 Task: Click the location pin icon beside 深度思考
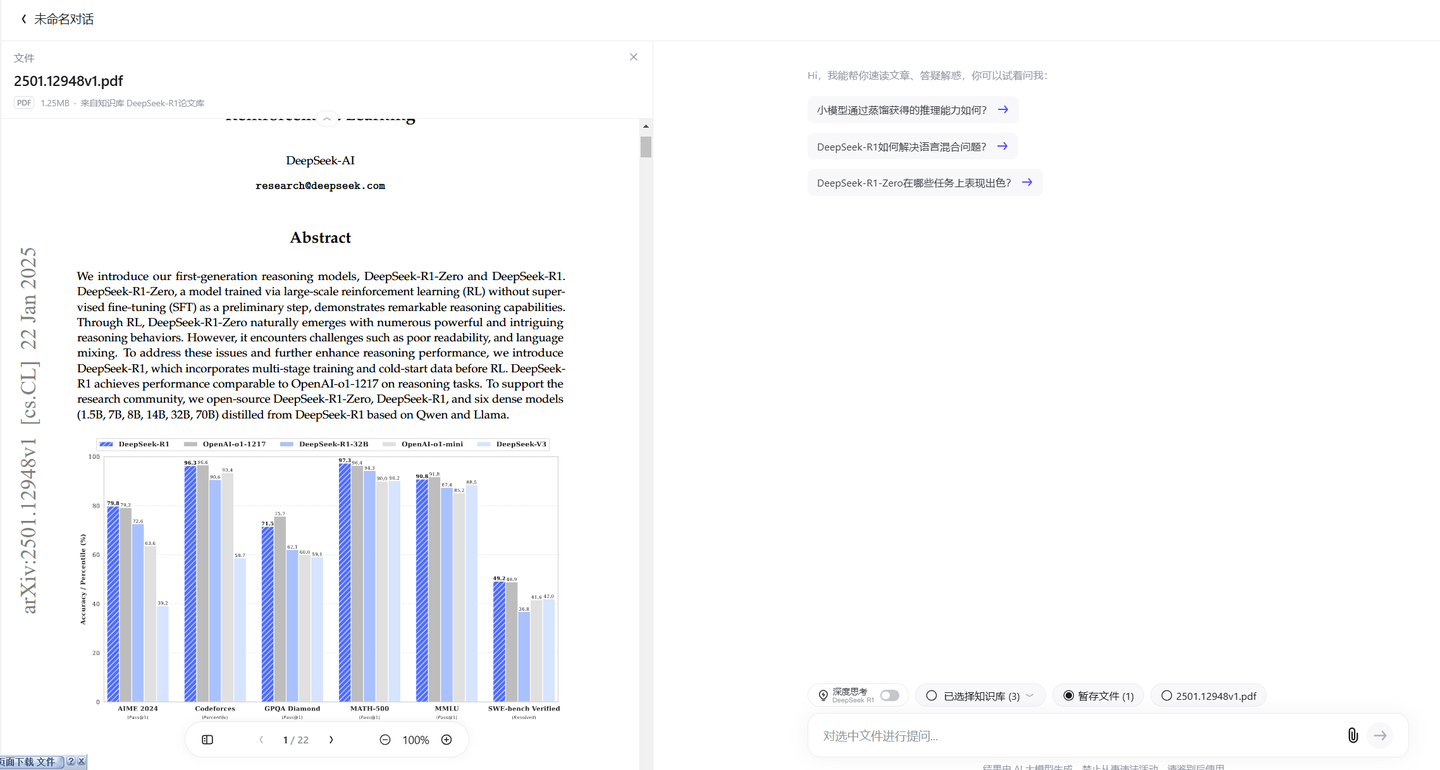(823, 695)
